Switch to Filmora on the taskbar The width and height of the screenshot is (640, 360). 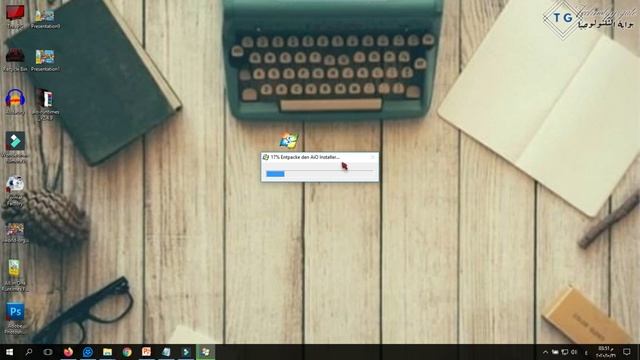(x=186, y=352)
